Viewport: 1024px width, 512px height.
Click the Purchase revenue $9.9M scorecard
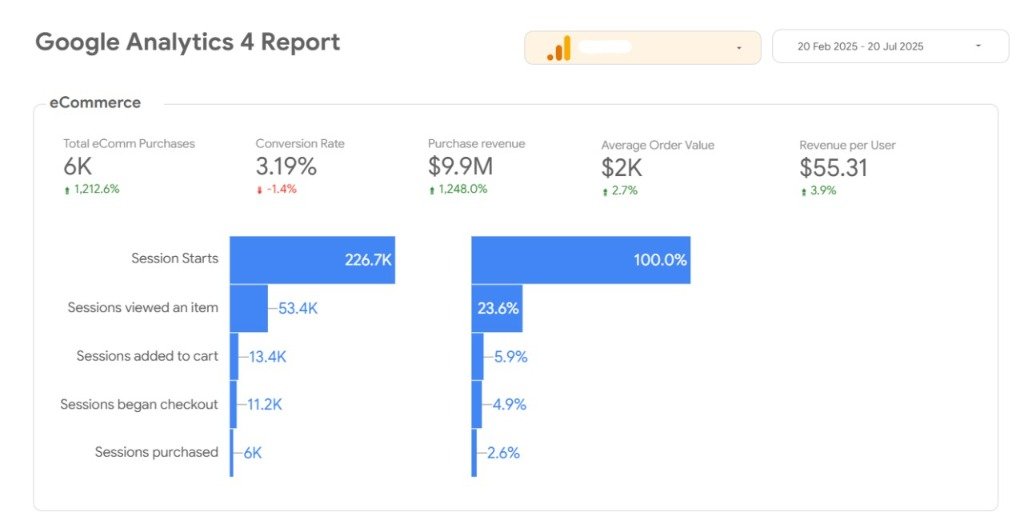coord(460,167)
